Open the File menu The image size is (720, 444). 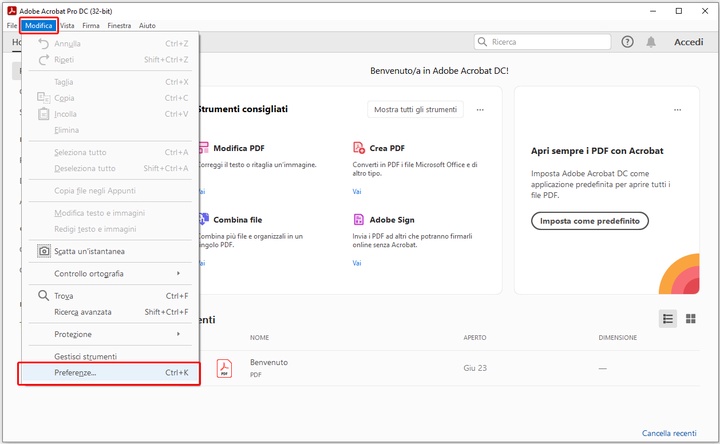tap(12, 26)
